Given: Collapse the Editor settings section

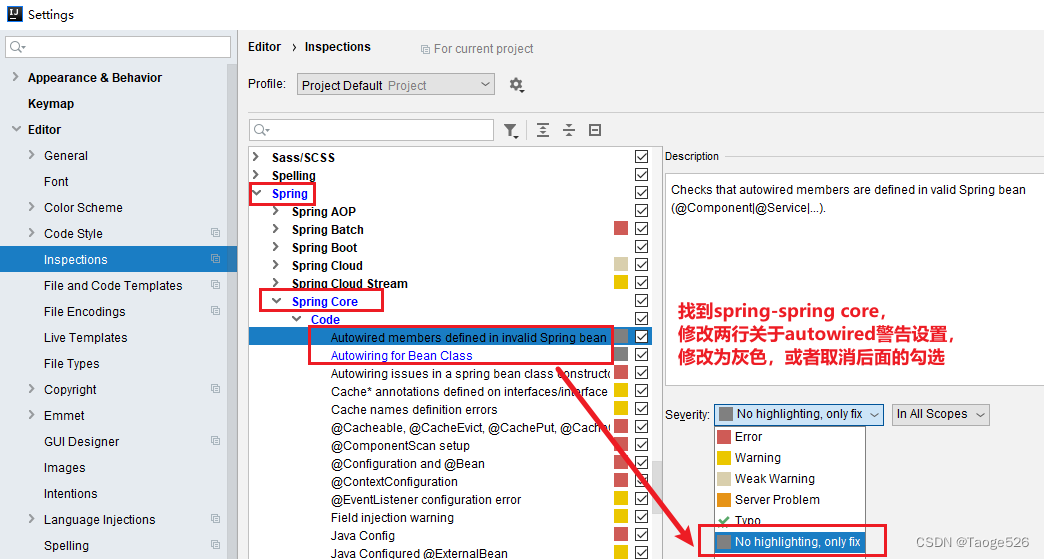Looking at the screenshot, I should pyautogui.click(x=16, y=129).
